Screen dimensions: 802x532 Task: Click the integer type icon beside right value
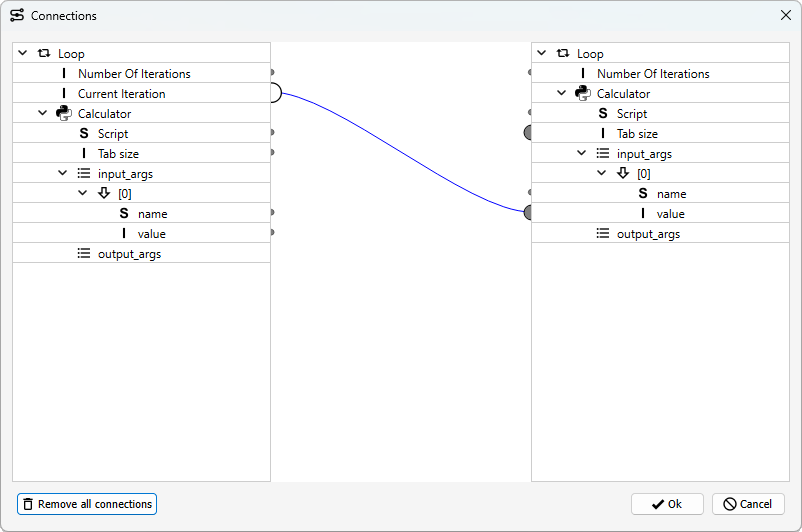tap(643, 213)
